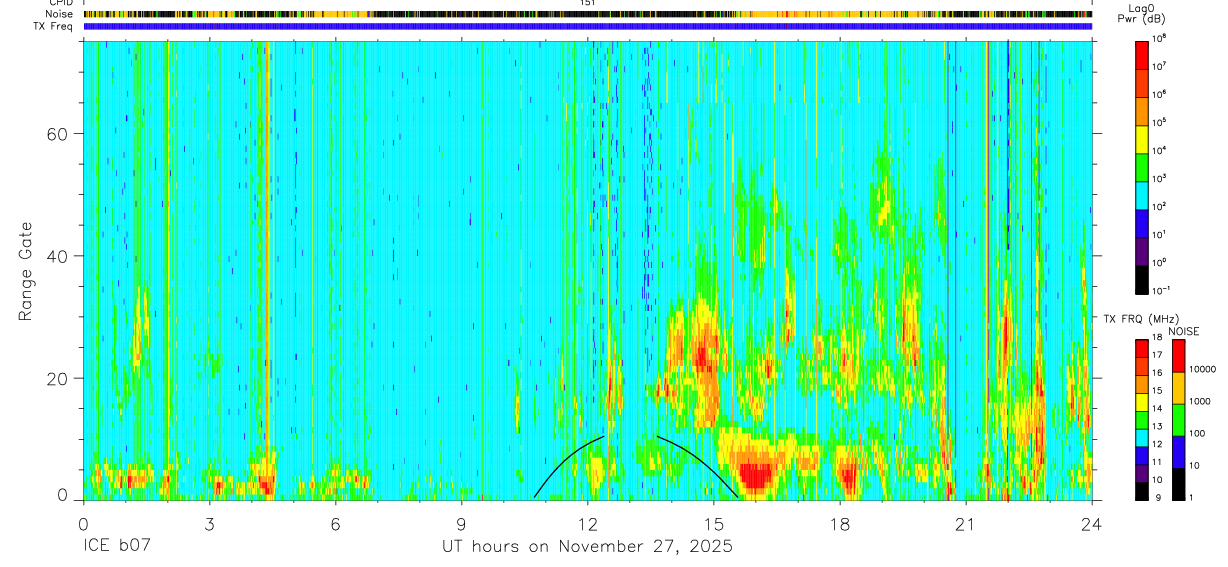
Task: Click the cyan 10^2–10^3 Lag0 power swatch
Action: tap(1142, 193)
